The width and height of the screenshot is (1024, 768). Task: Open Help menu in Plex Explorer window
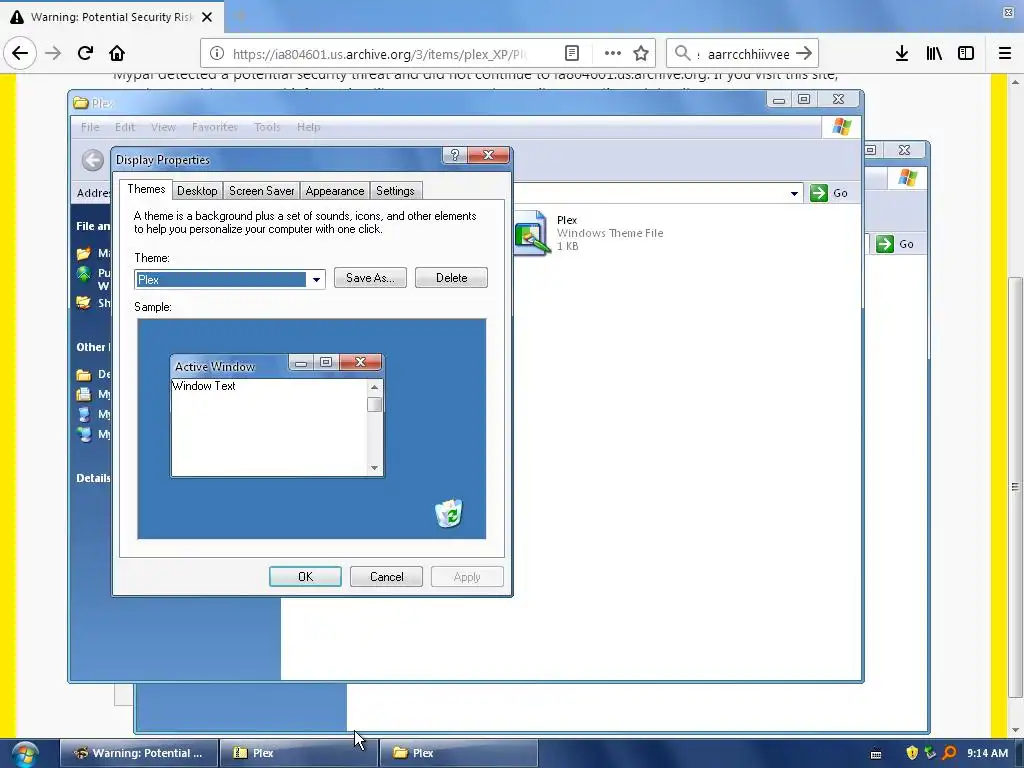(x=308, y=127)
